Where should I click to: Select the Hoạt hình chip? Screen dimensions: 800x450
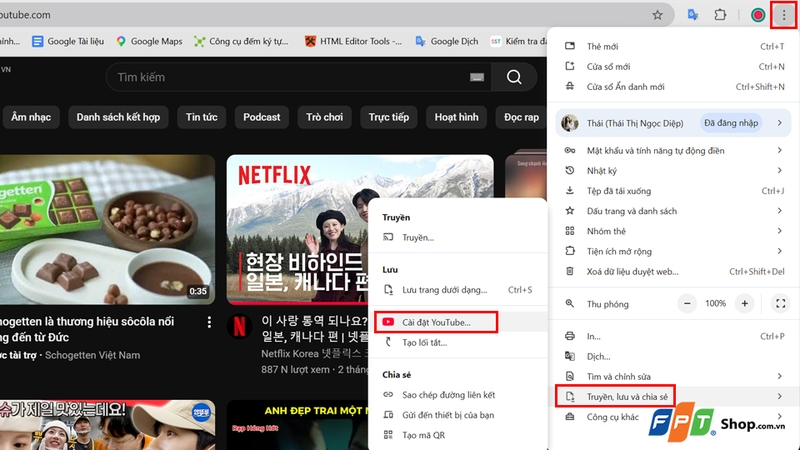tap(457, 117)
